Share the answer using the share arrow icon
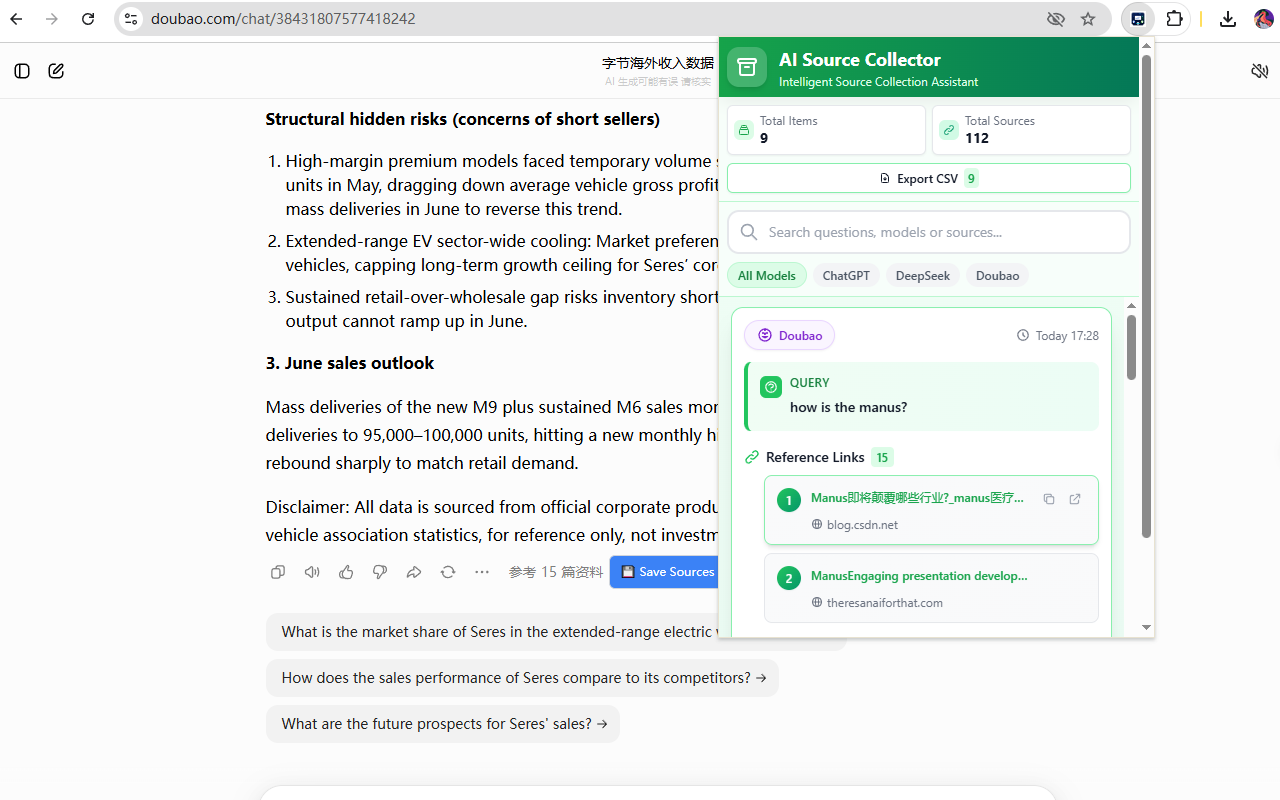The width and height of the screenshot is (1280, 800). pyautogui.click(x=414, y=572)
